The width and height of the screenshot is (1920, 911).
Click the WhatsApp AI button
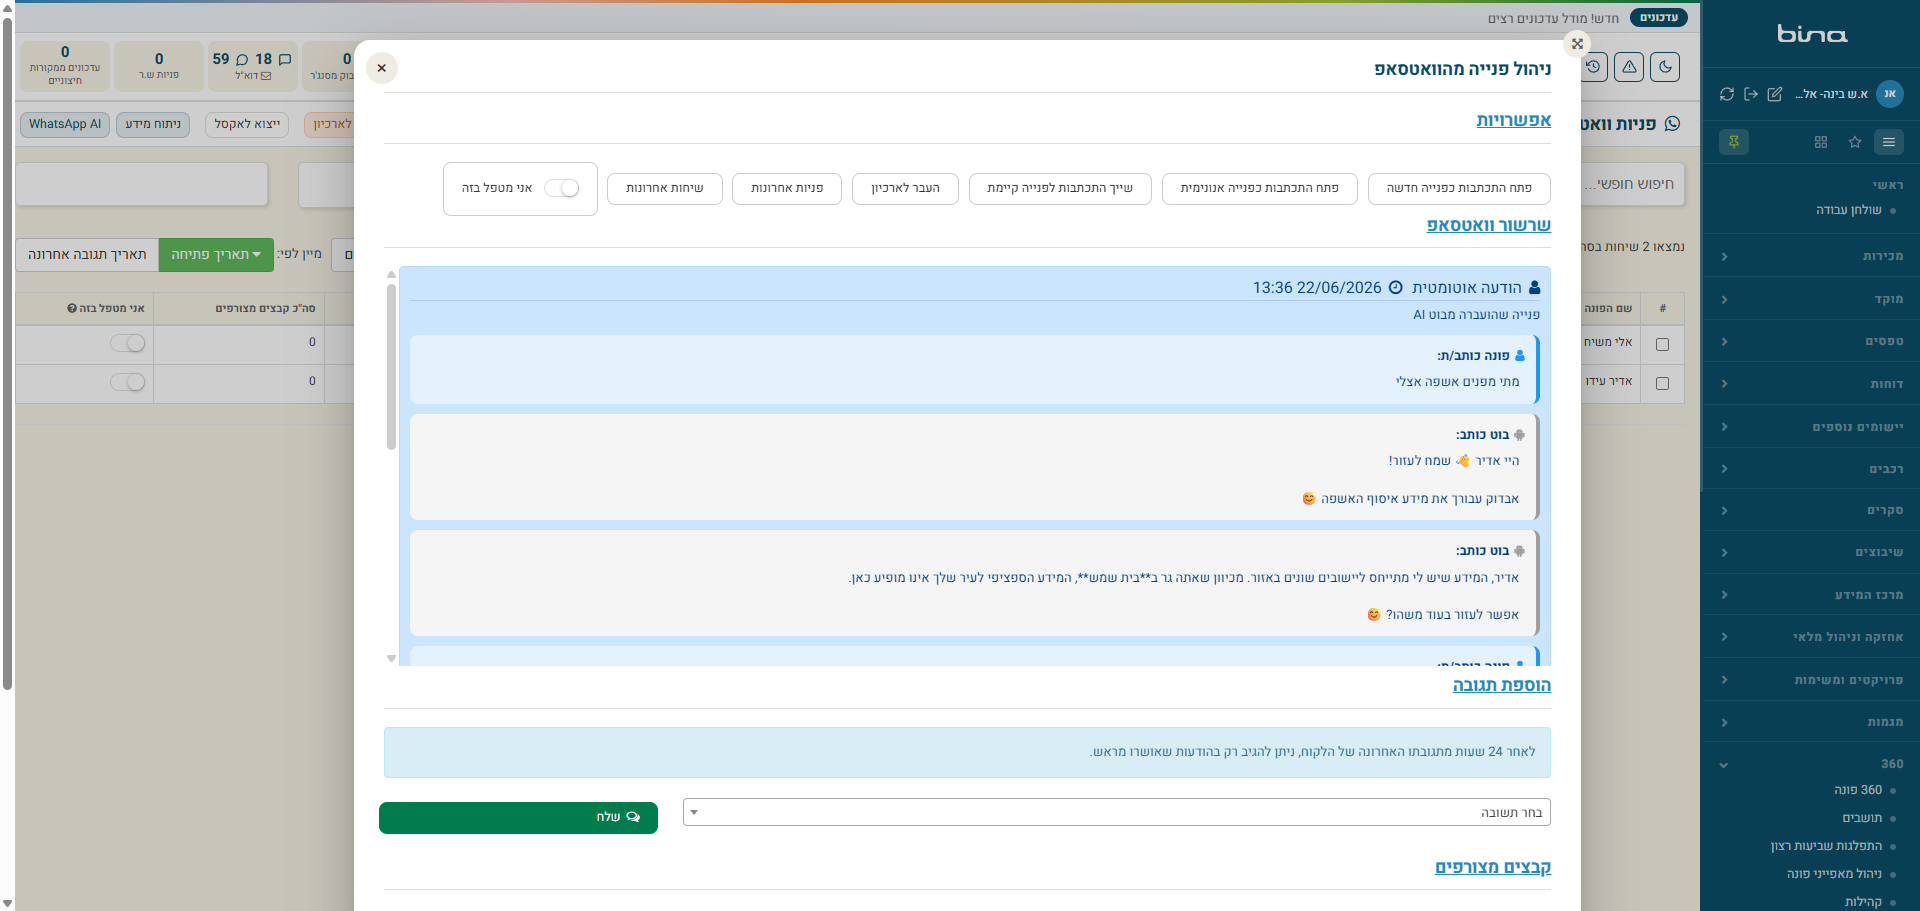(x=65, y=124)
